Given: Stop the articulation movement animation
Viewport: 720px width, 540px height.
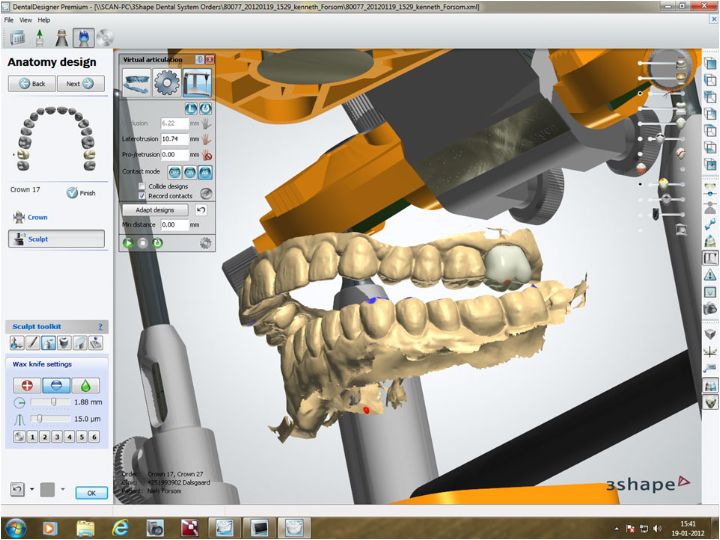Looking at the screenshot, I should click(x=143, y=243).
